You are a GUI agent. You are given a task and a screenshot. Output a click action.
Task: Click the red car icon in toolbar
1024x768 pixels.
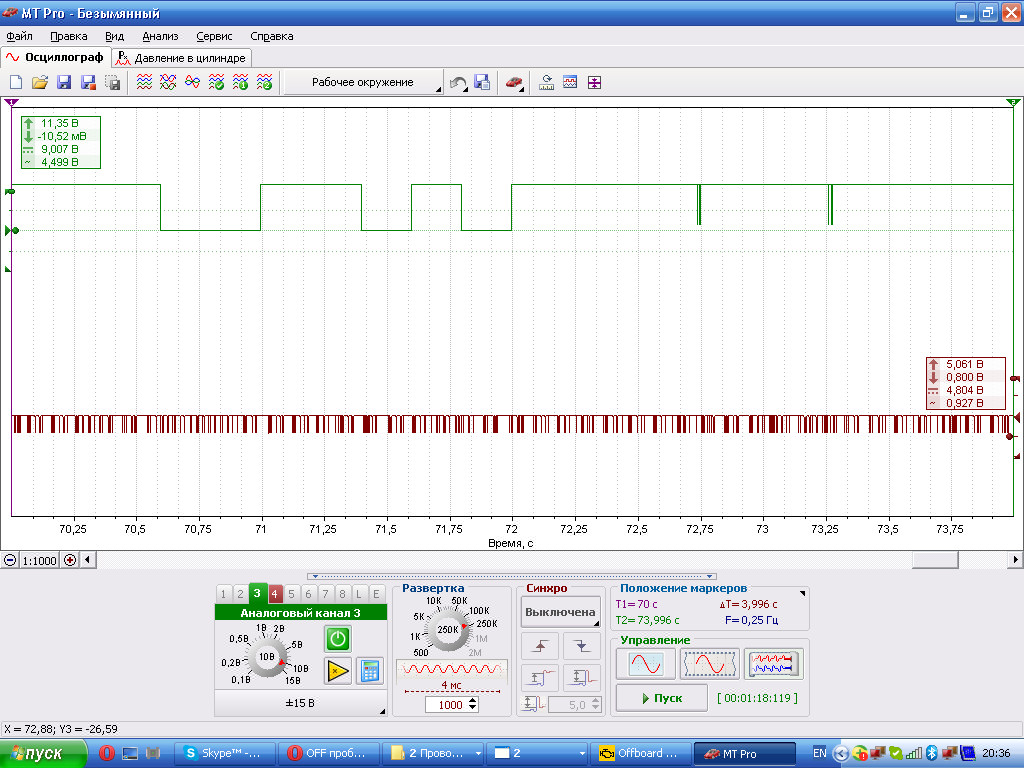click(x=514, y=82)
